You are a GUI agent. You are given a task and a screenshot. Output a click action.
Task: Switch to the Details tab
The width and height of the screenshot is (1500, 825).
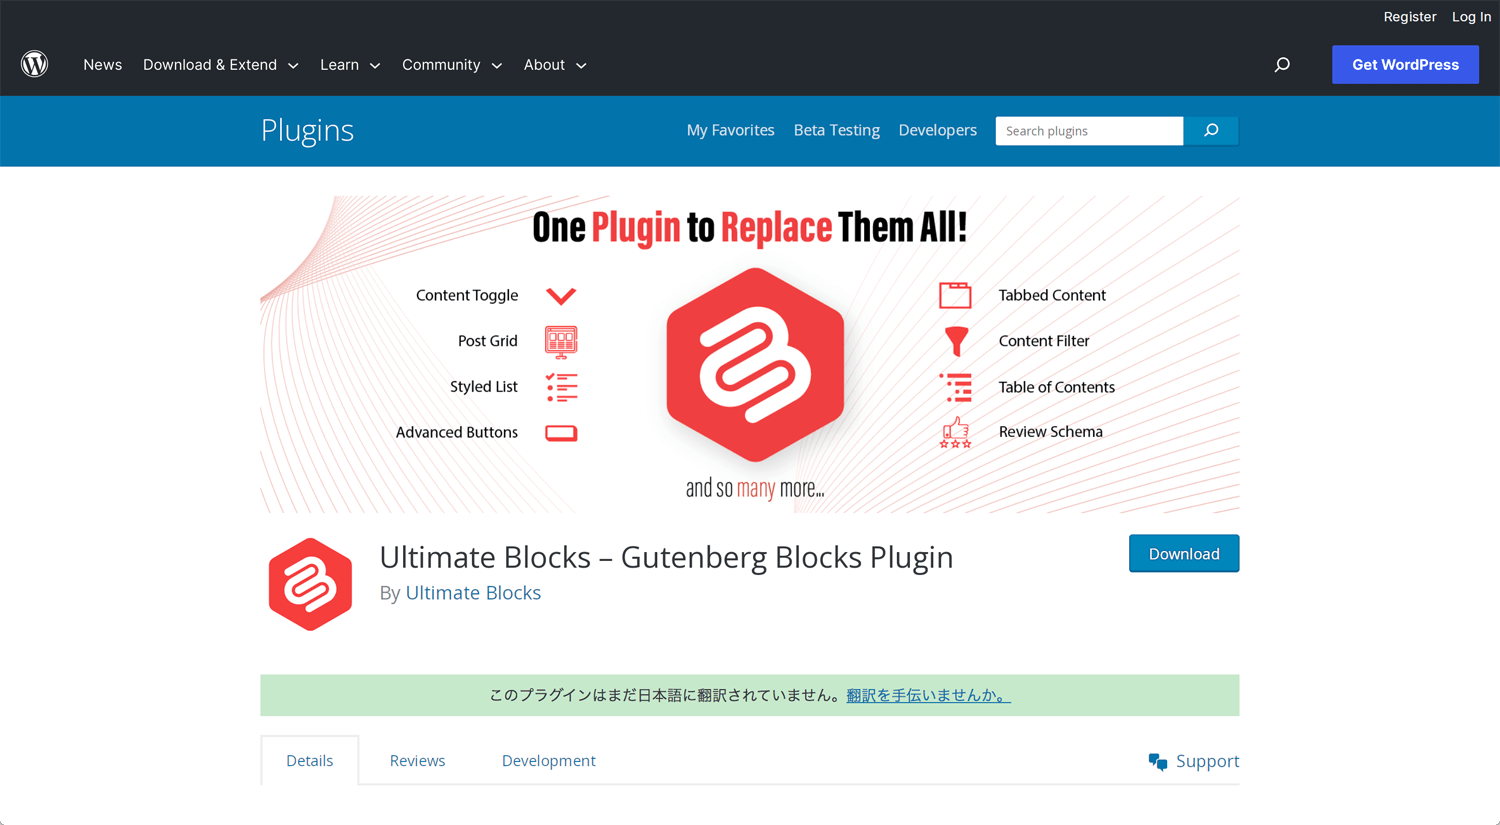tap(310, 761)
